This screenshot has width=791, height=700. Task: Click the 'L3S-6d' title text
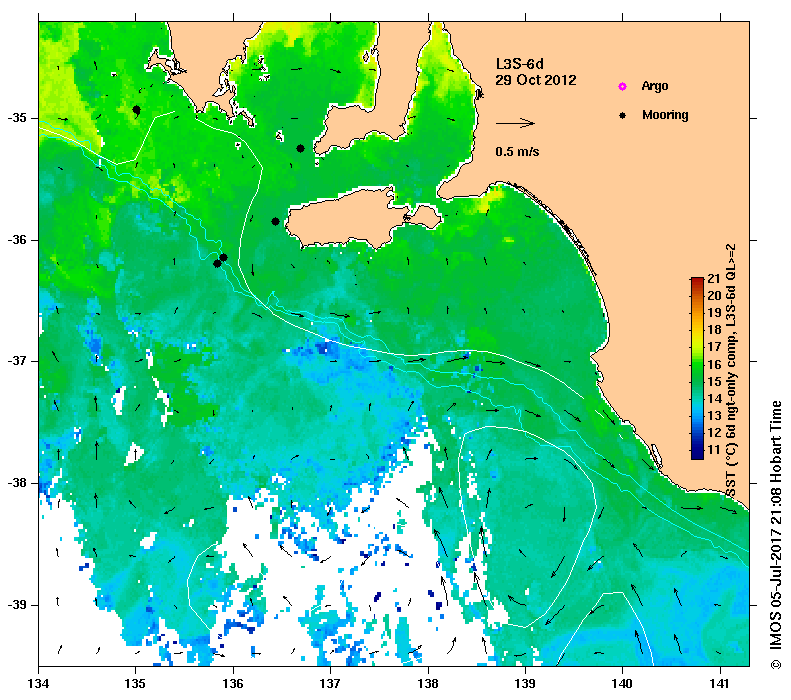520,64
